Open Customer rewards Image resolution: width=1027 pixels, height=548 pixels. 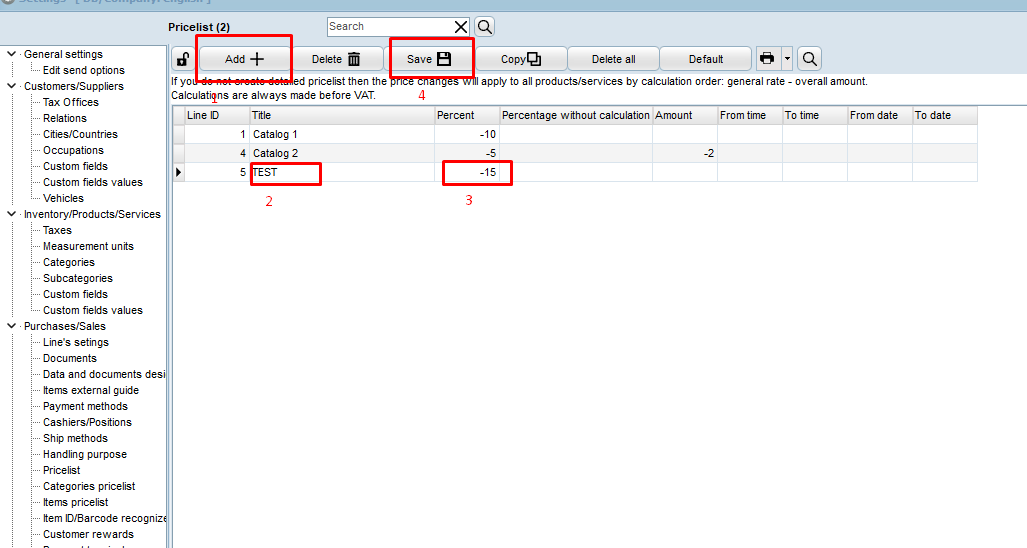coord(88,534)
